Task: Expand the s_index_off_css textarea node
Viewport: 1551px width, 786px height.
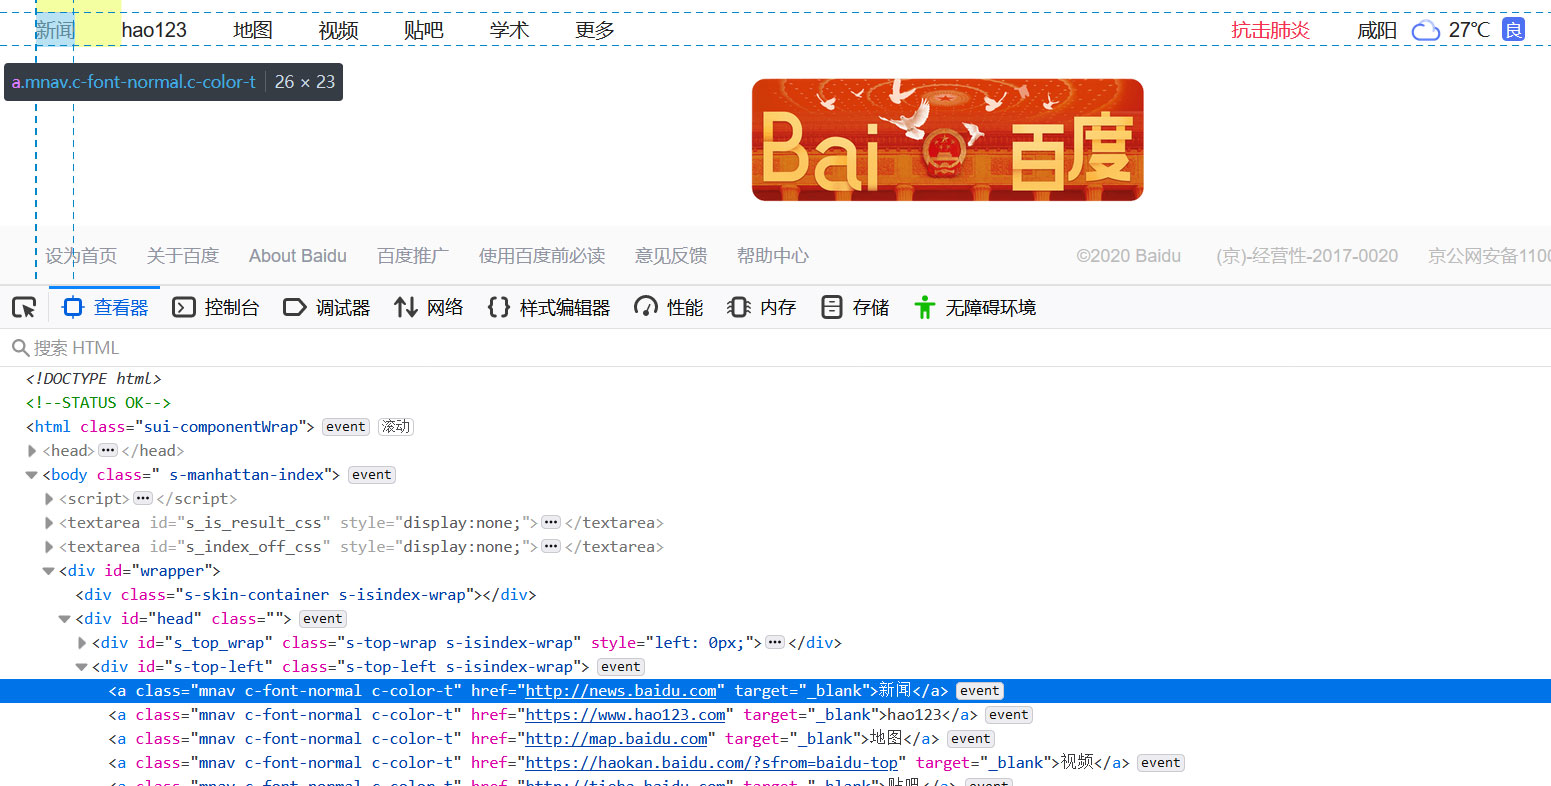Action: pyautogui.click(x=49, y=547)
